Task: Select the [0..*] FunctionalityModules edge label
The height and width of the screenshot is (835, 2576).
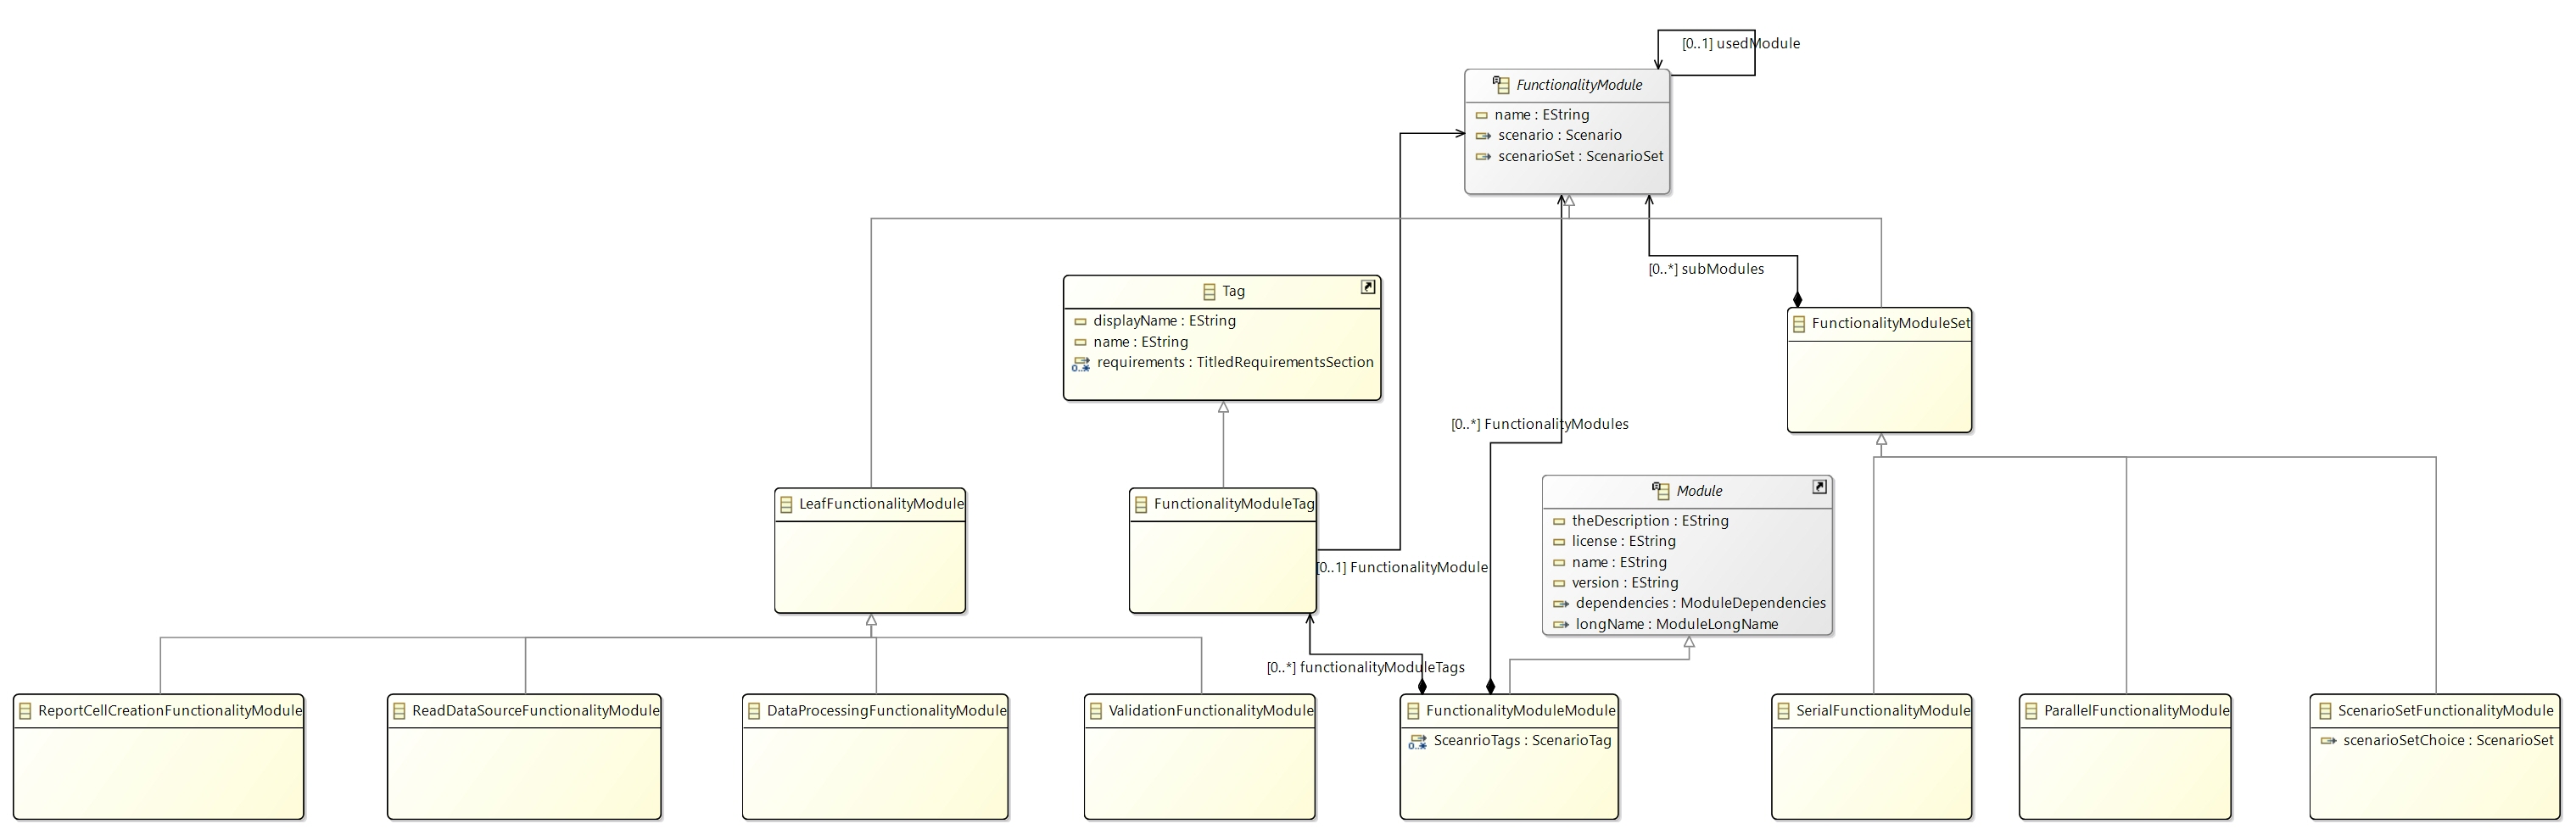Action: coord(1540,424)
